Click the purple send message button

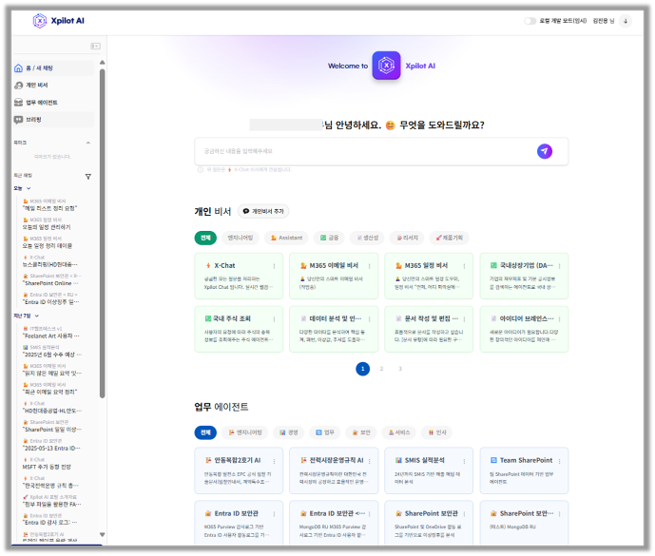(x=544, y=151)
